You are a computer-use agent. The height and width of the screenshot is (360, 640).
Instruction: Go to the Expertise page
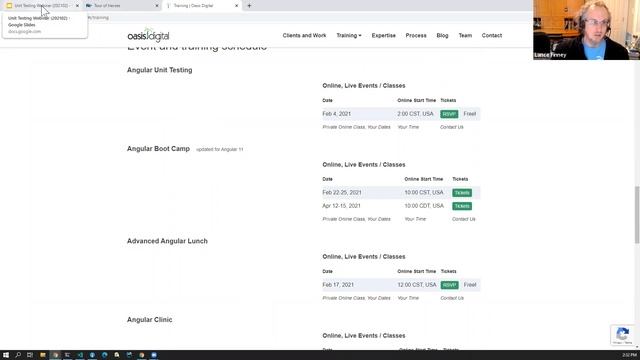click(383, 36)
